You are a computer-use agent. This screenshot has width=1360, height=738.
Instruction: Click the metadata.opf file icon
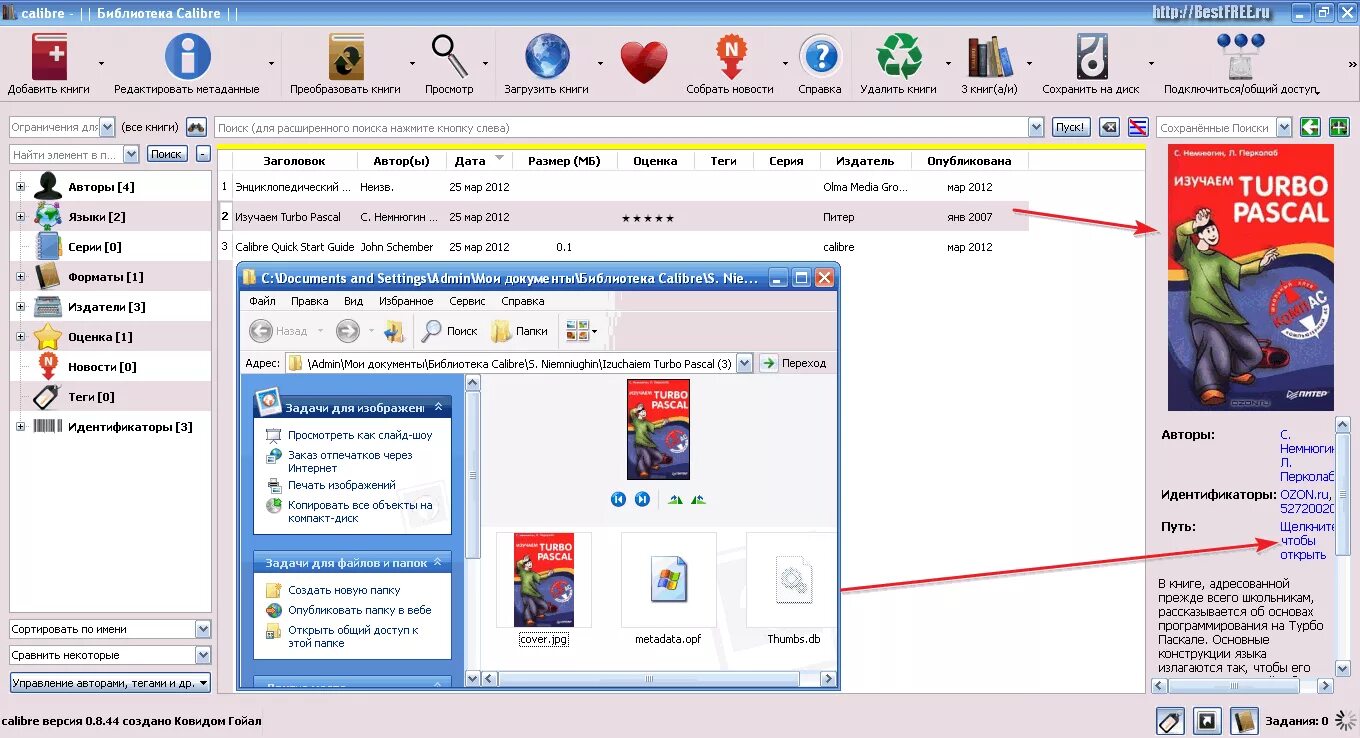coord(668,581)
